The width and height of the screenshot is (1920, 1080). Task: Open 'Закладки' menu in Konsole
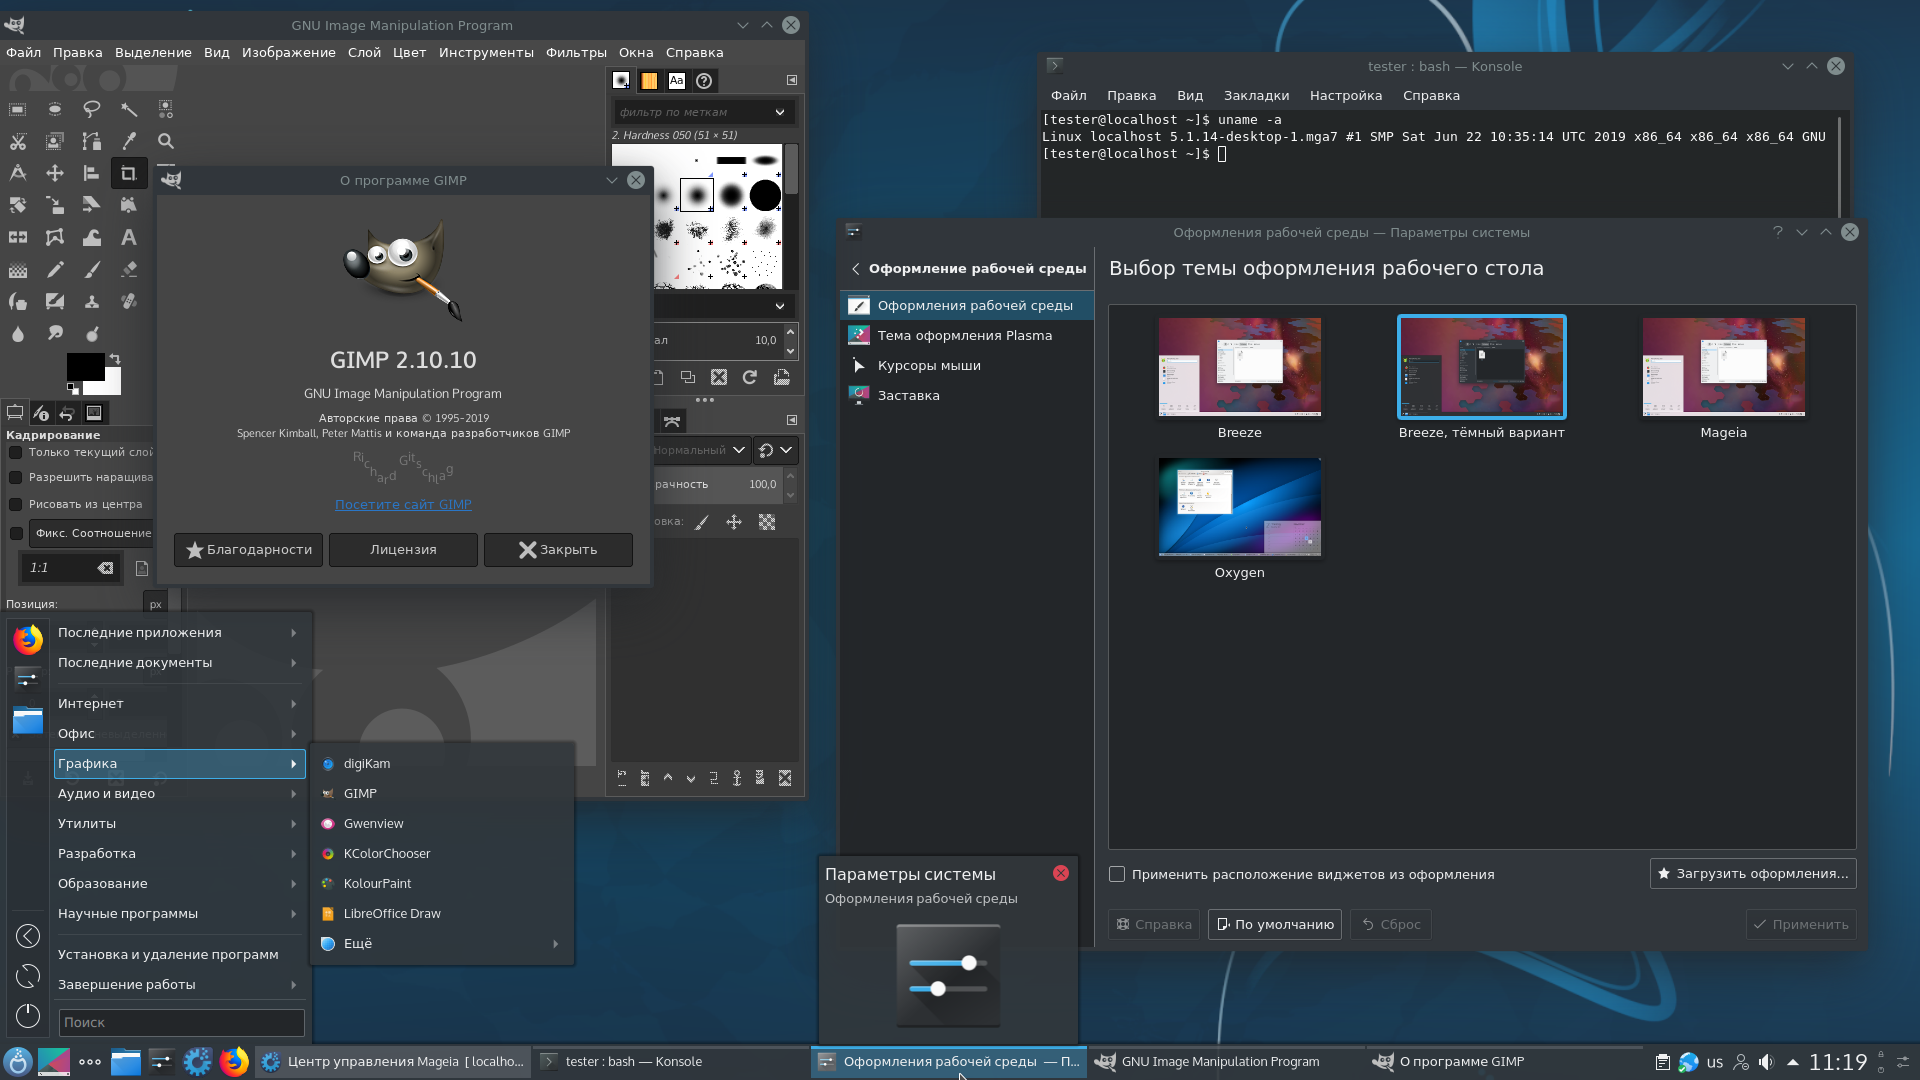[1255, 95]
